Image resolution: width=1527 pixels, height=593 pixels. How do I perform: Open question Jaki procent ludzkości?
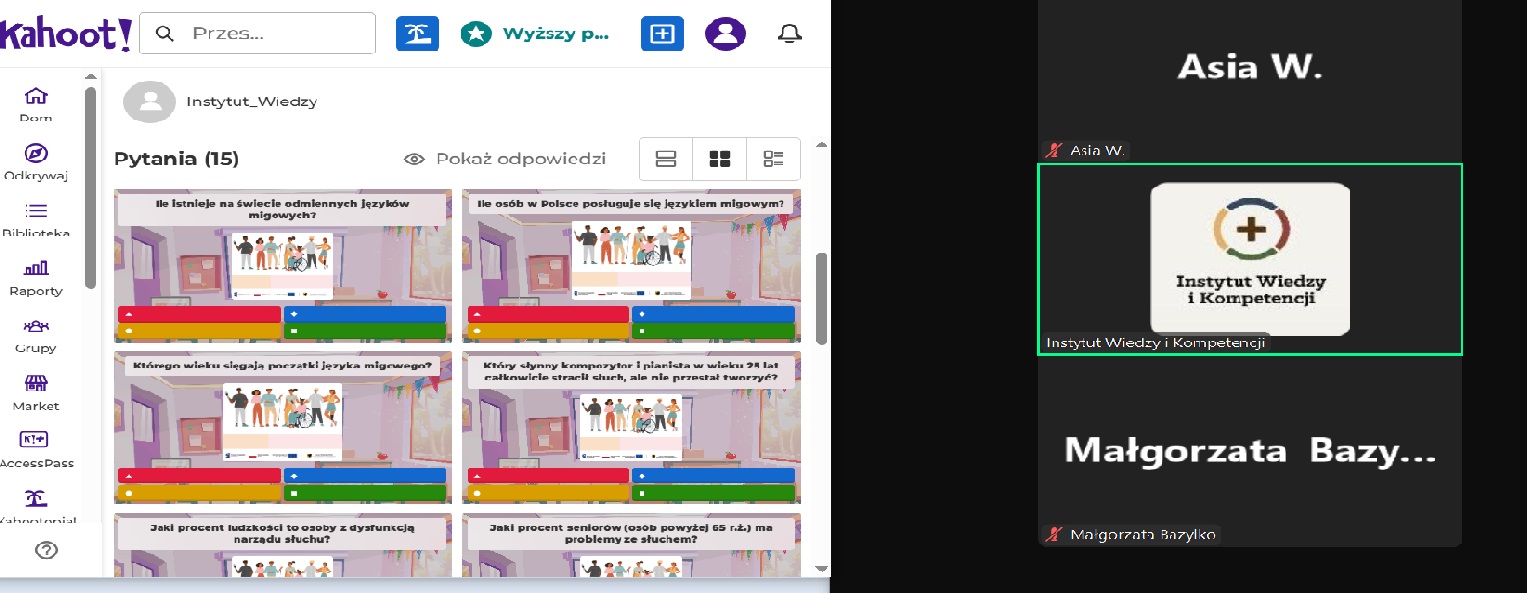pyautogui.click(x=283, y=545)
